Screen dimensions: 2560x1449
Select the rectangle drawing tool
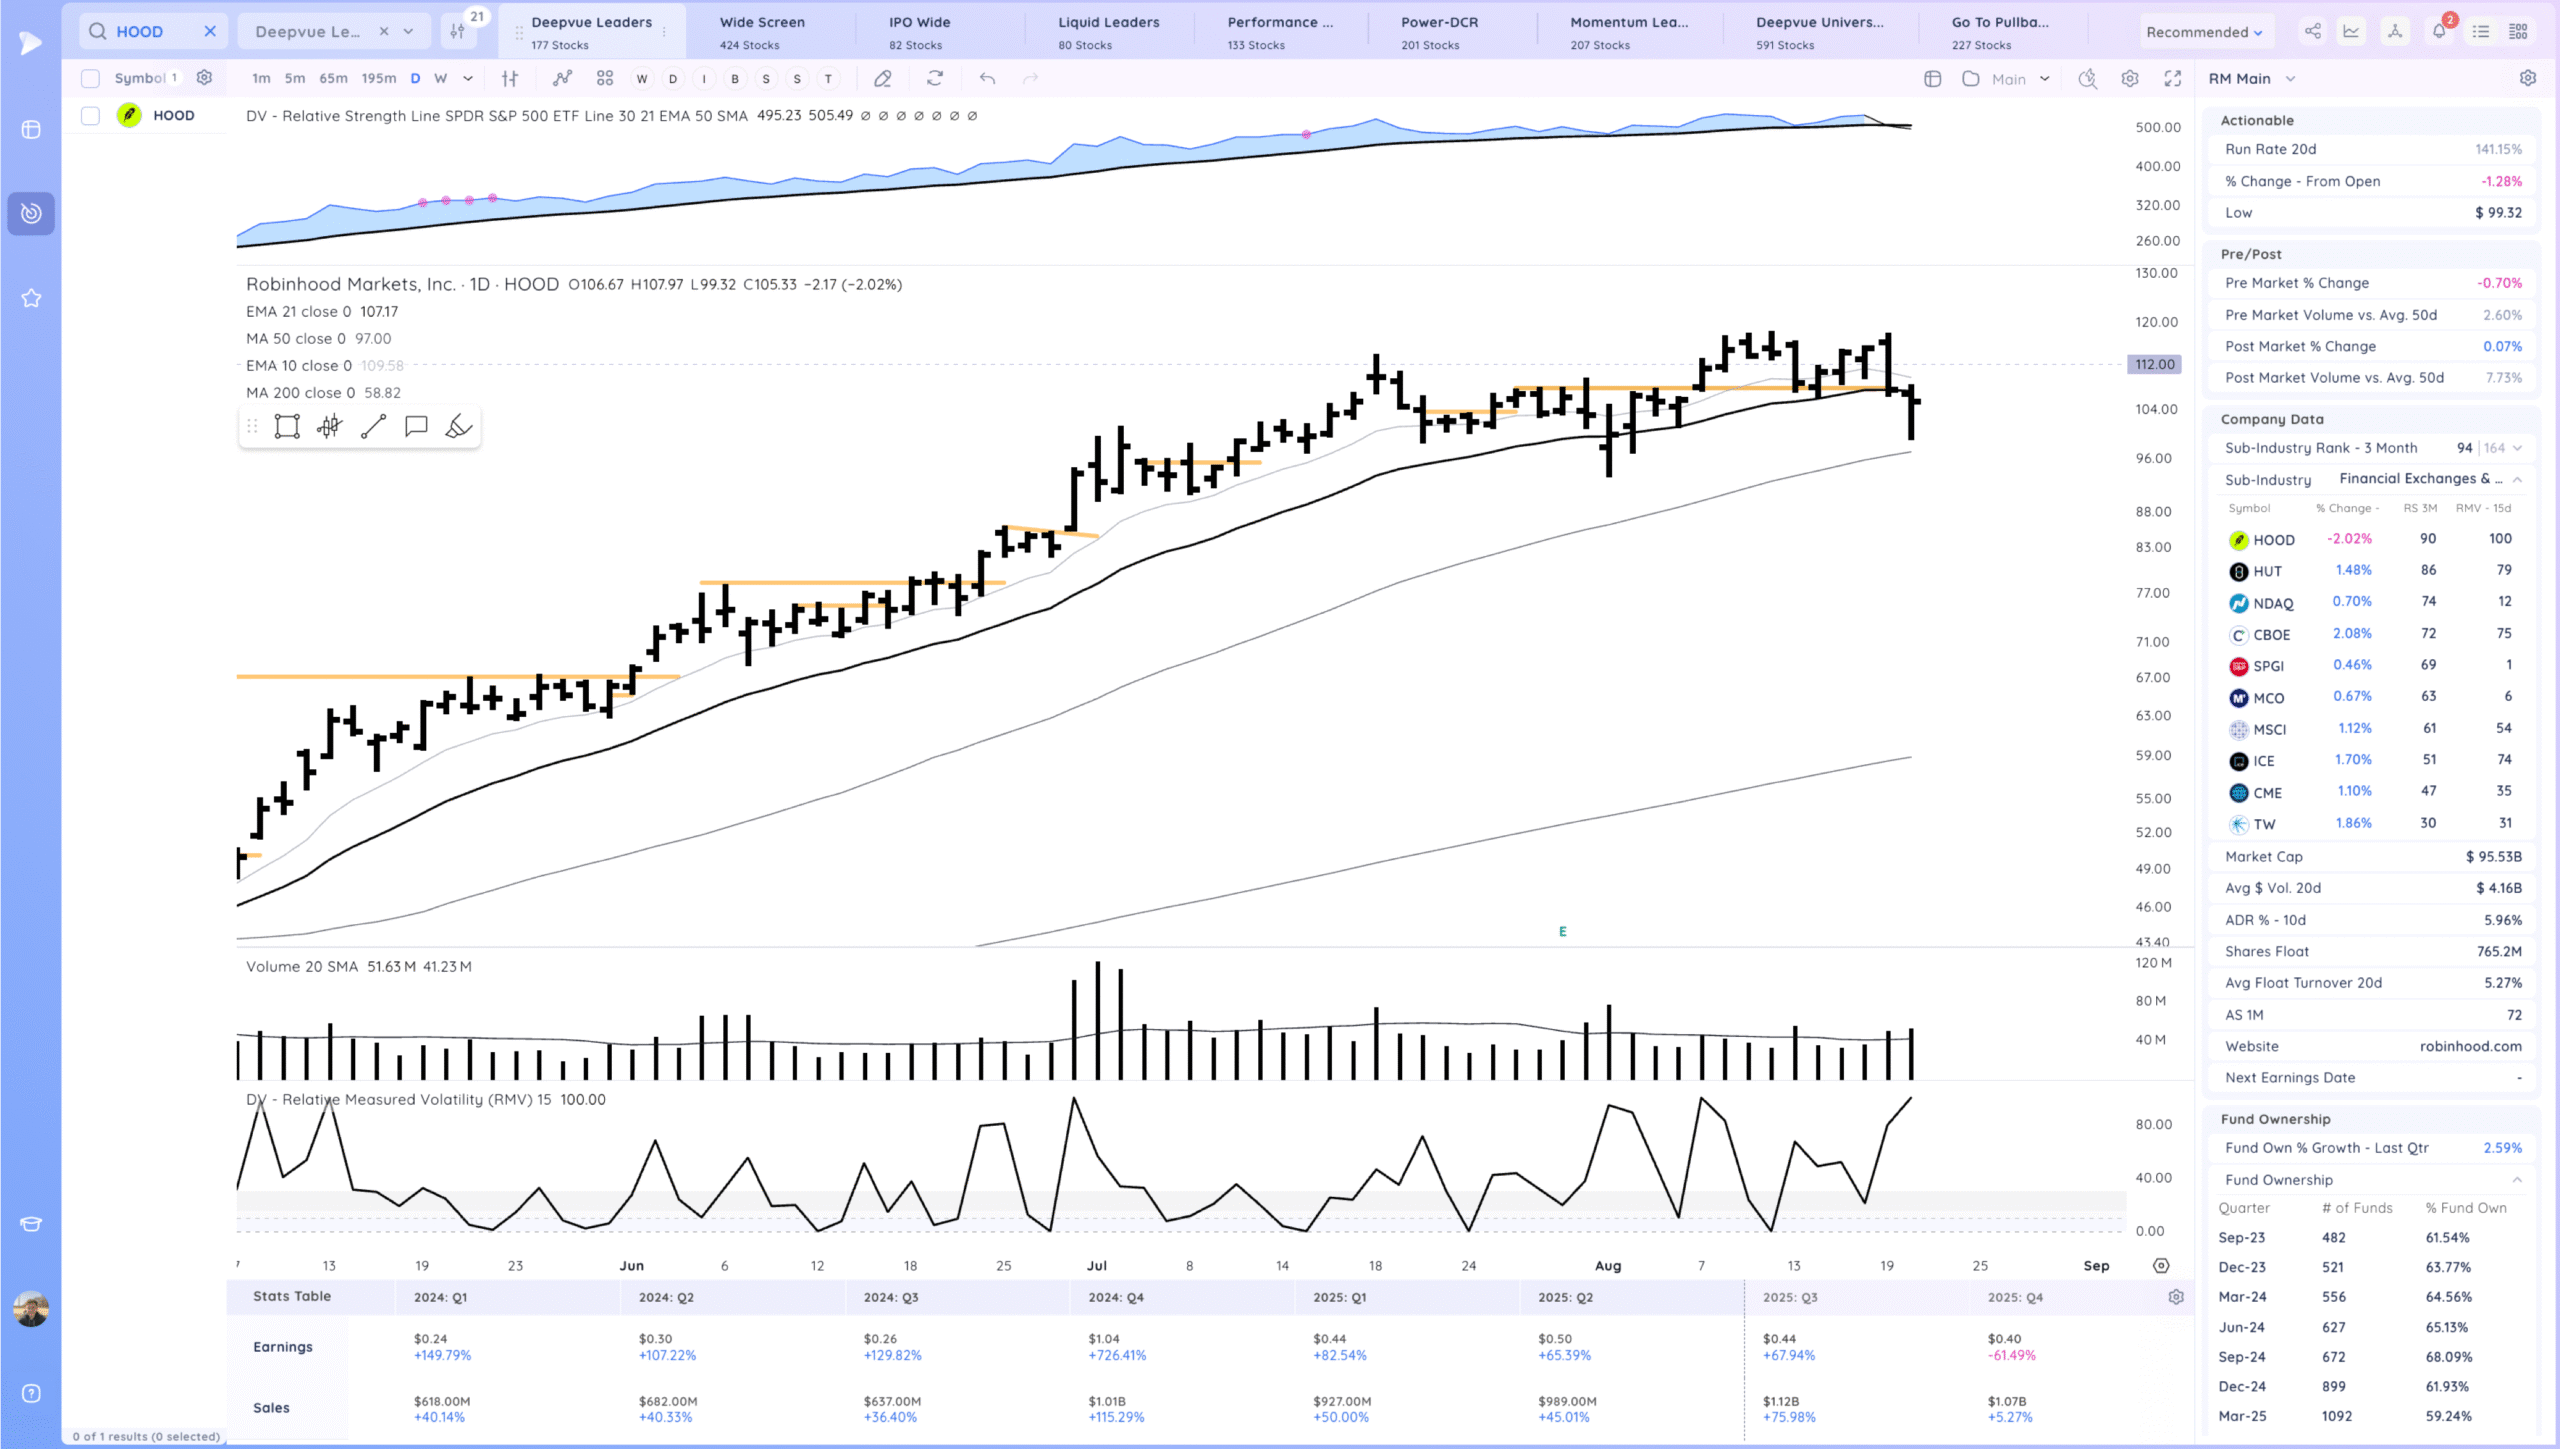(287, 427)
